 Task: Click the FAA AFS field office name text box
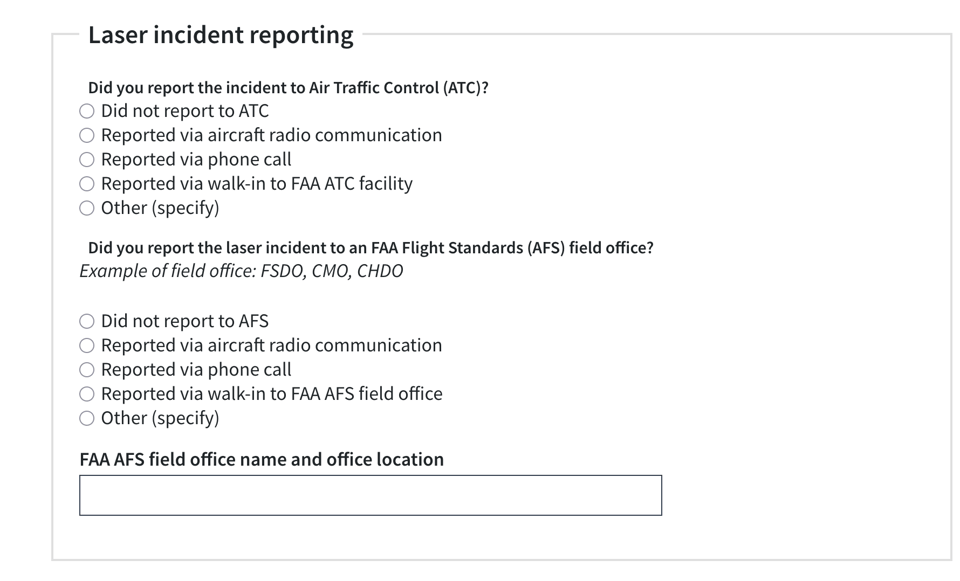370,495
